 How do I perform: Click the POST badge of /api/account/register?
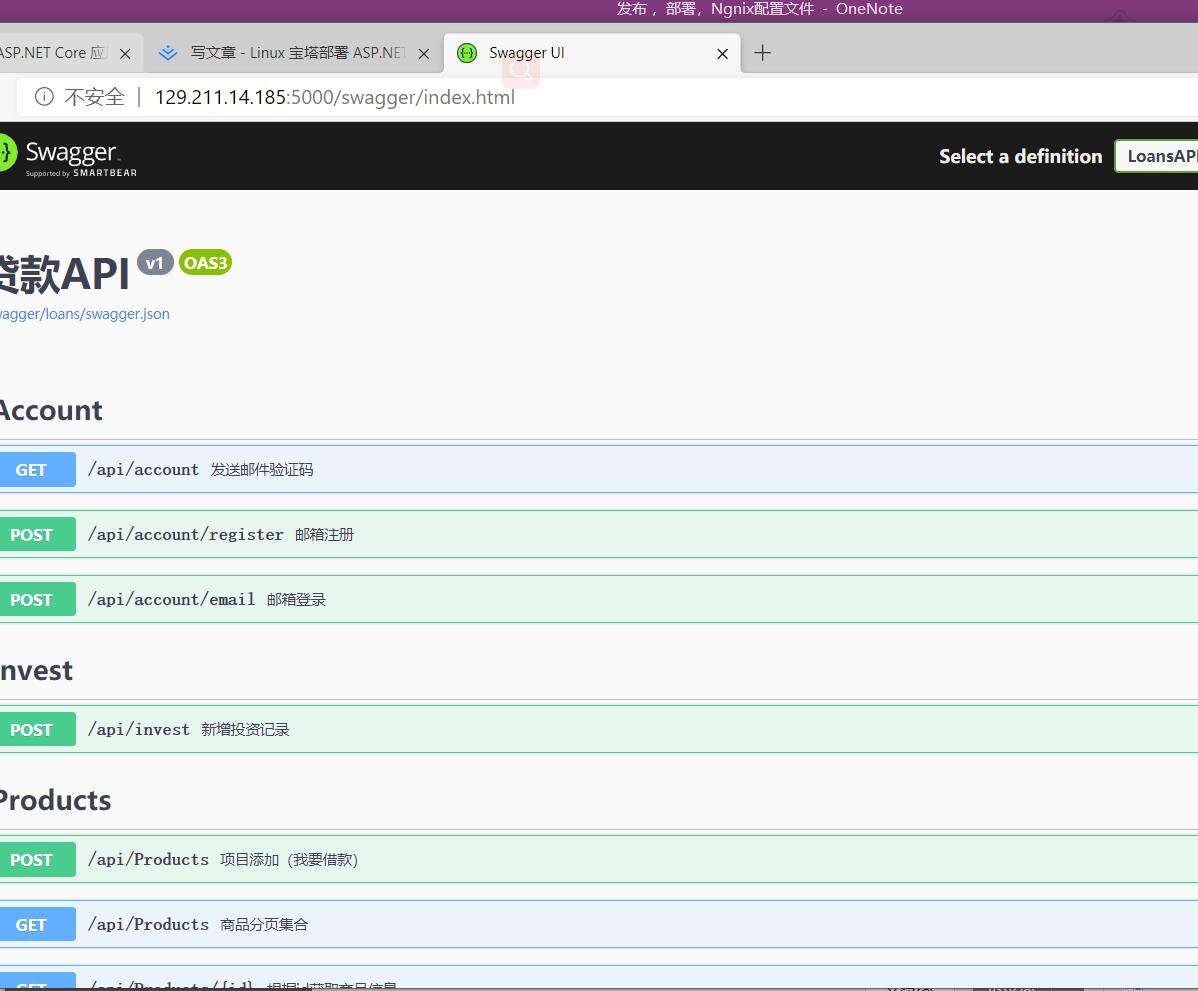point(37,534)
